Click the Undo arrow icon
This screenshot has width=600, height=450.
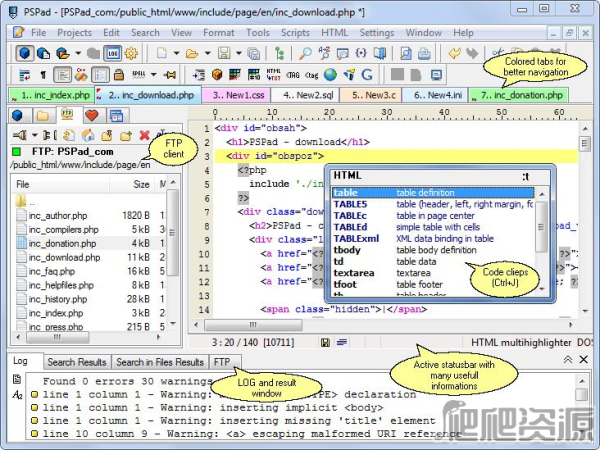pyautogui.click(x=455, y=53)
